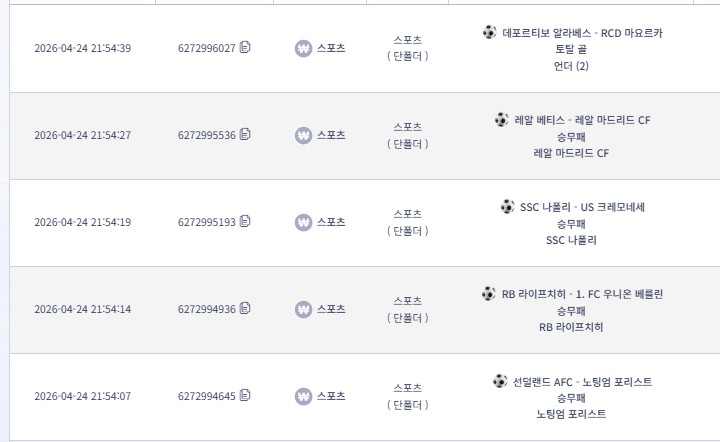Open the RB 라이프치히 - 1. FC 우니온 베를린 match
The width and height of the screenshot is (720, 442).
pyautogui.click(x=582, y=294)
